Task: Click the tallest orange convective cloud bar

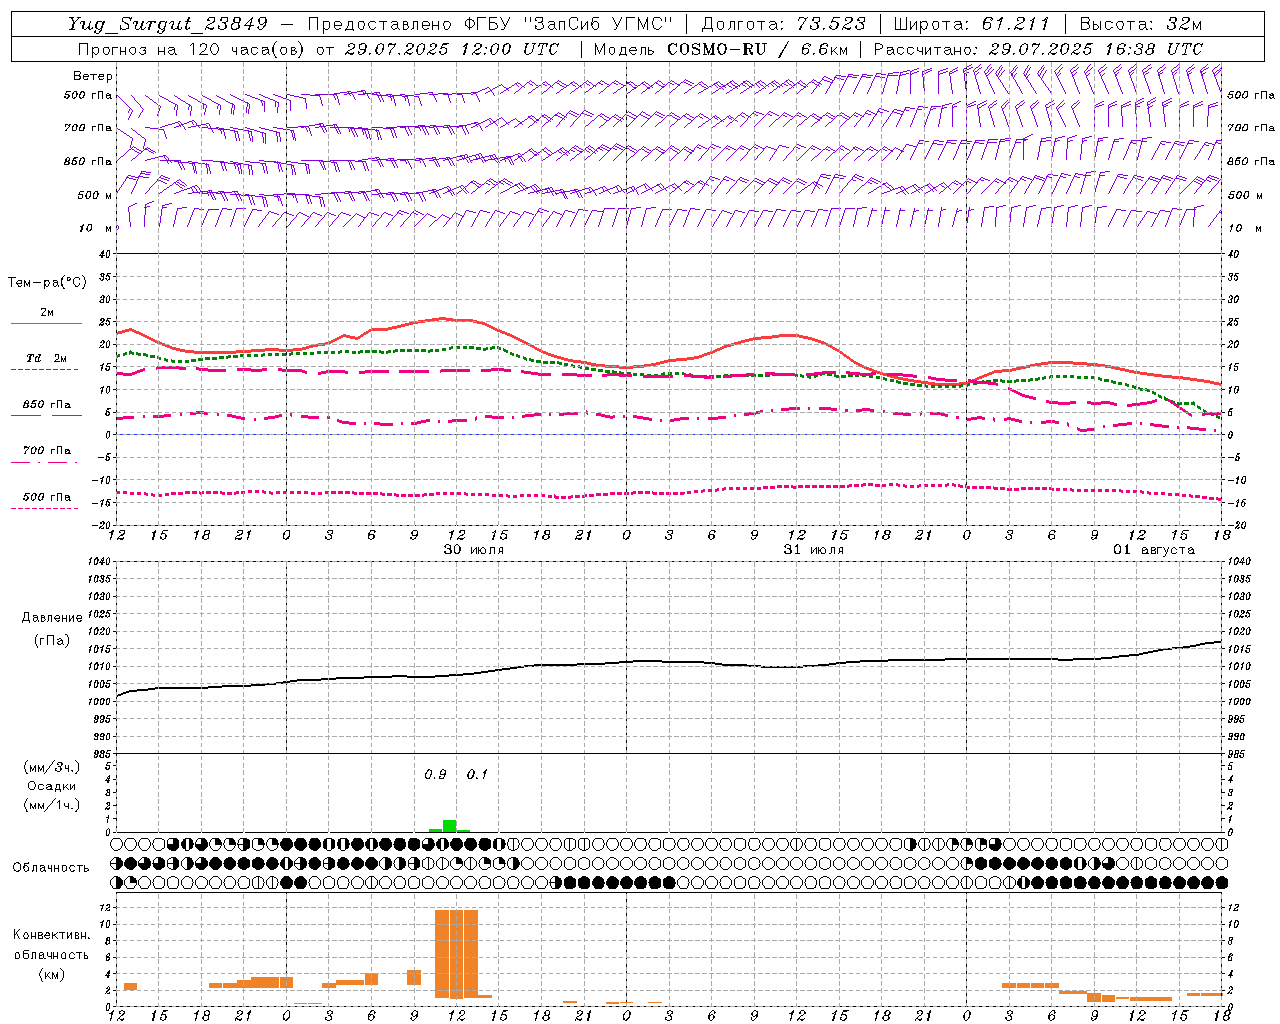Action: (456, 954)
